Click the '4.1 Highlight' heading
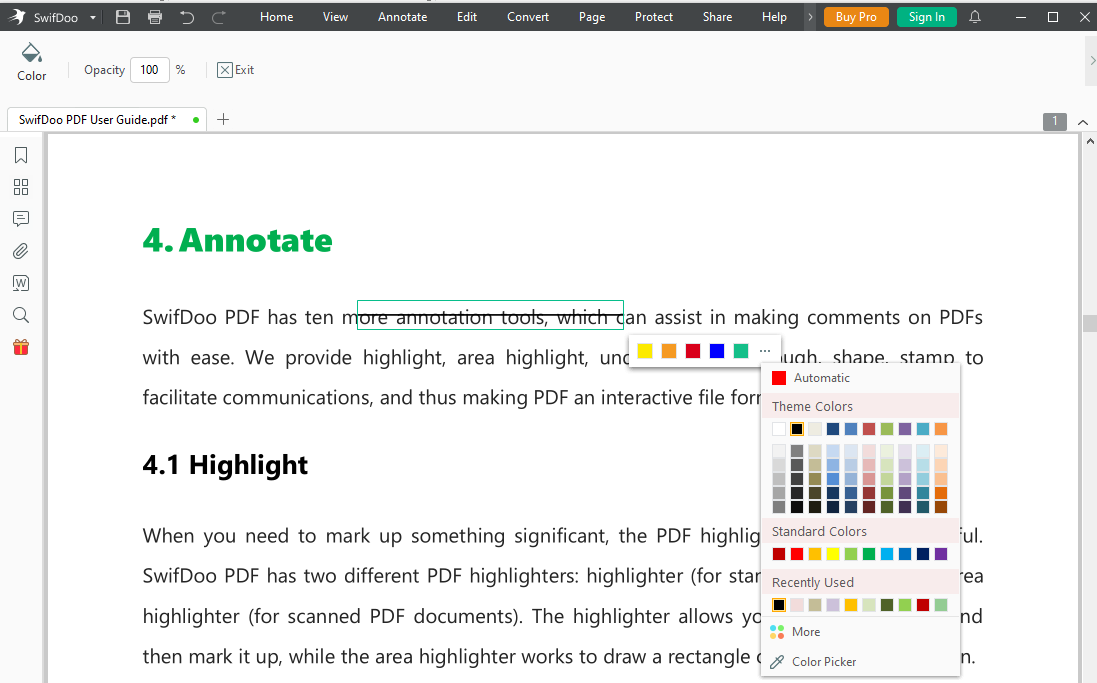 click(225, 465)
